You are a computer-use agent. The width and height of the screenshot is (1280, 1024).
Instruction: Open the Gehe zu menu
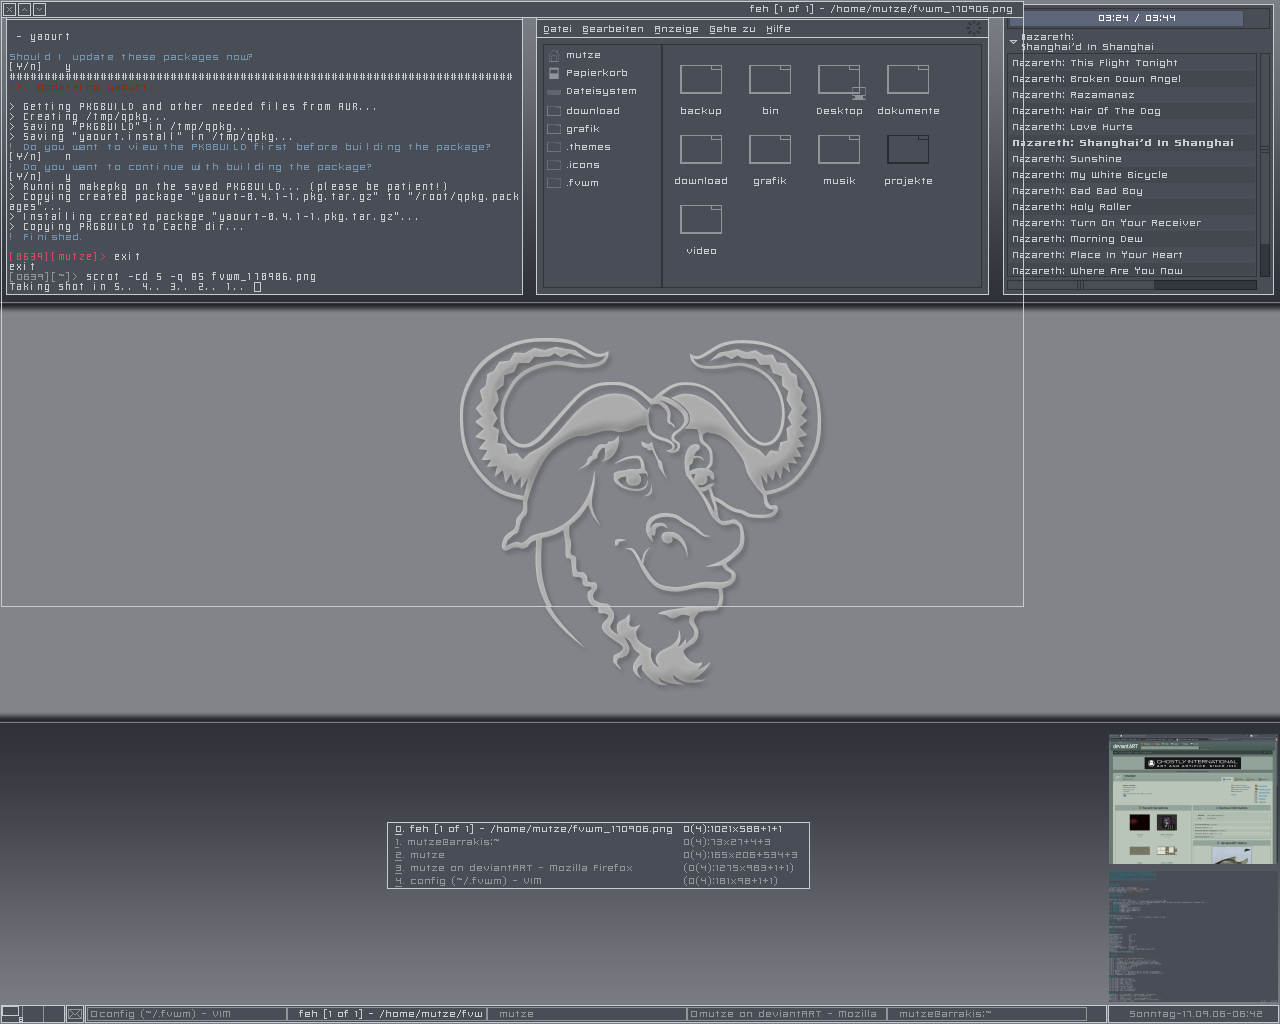tap(732, 29)
